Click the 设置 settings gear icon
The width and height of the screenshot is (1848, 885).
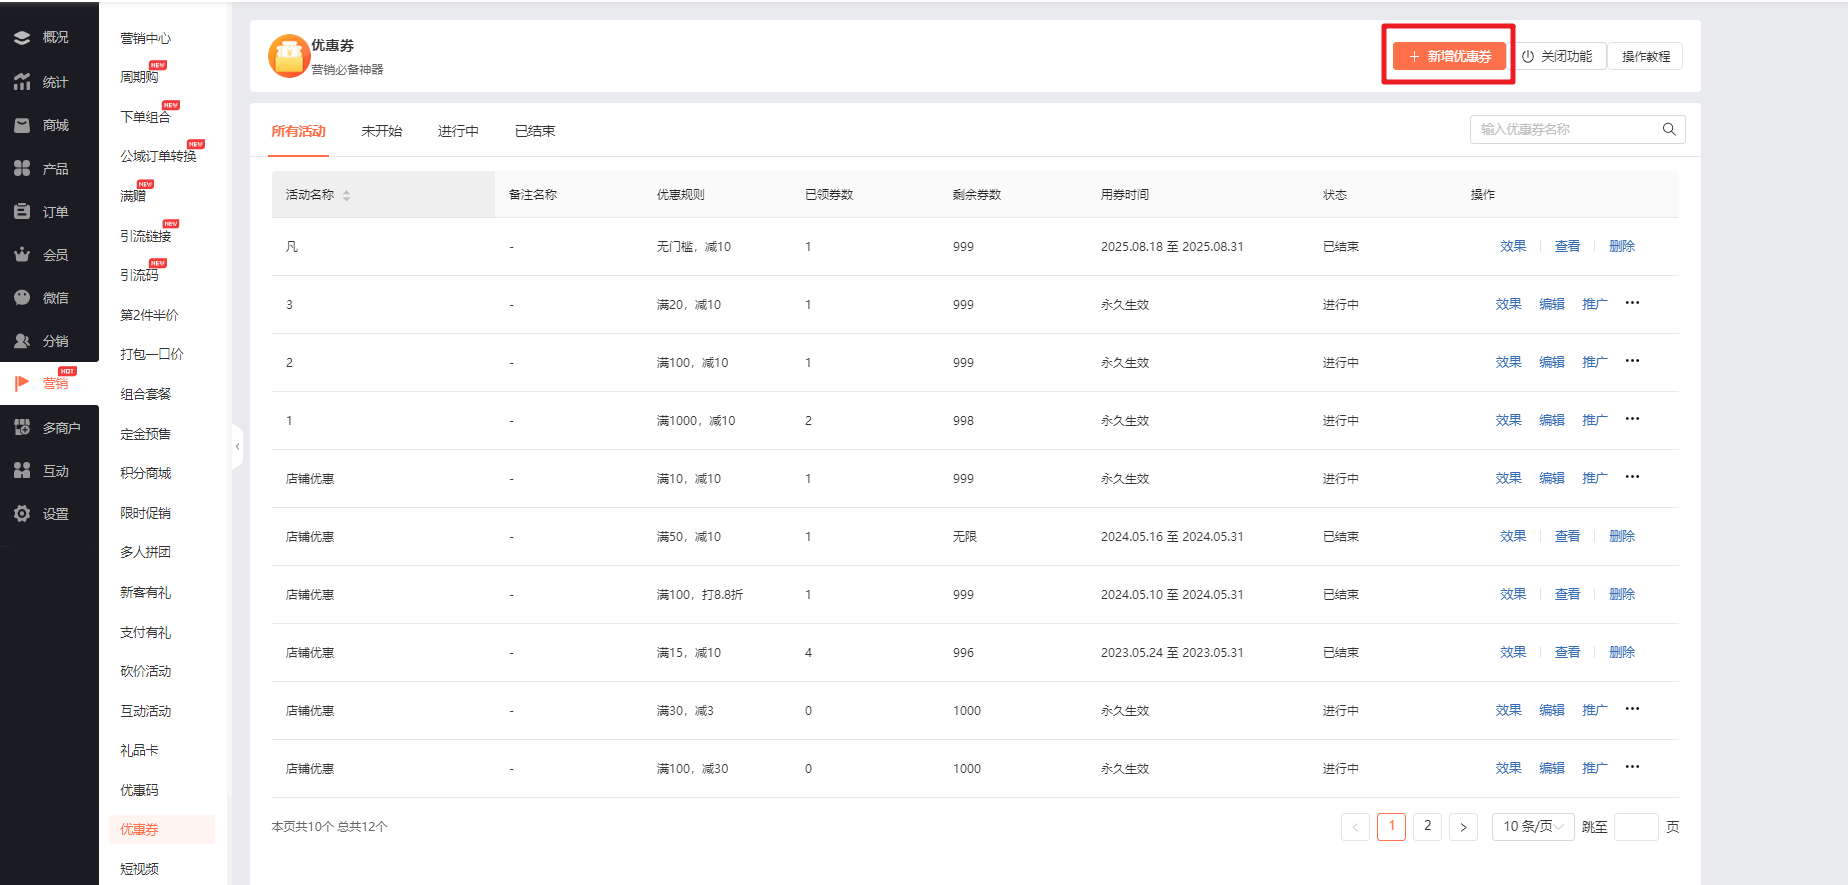[x=22, y=514]
